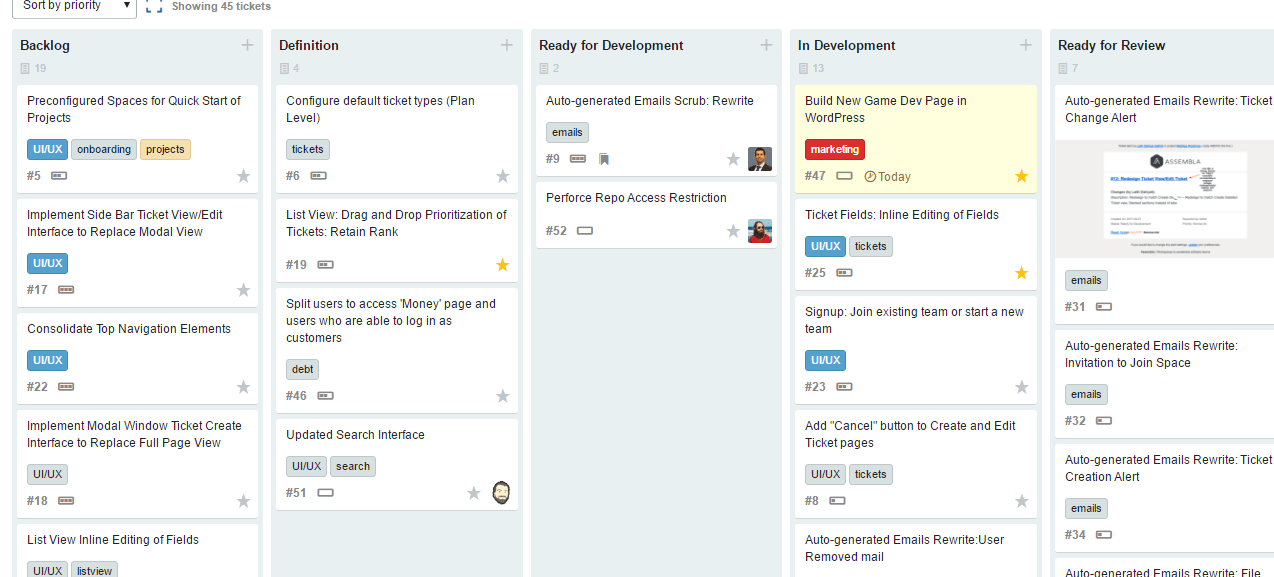Click the debt tag on ticket #46

302,369
